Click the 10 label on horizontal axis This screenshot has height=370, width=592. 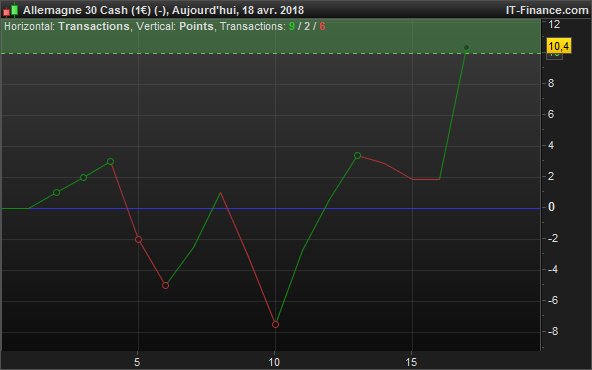[274, 362]
